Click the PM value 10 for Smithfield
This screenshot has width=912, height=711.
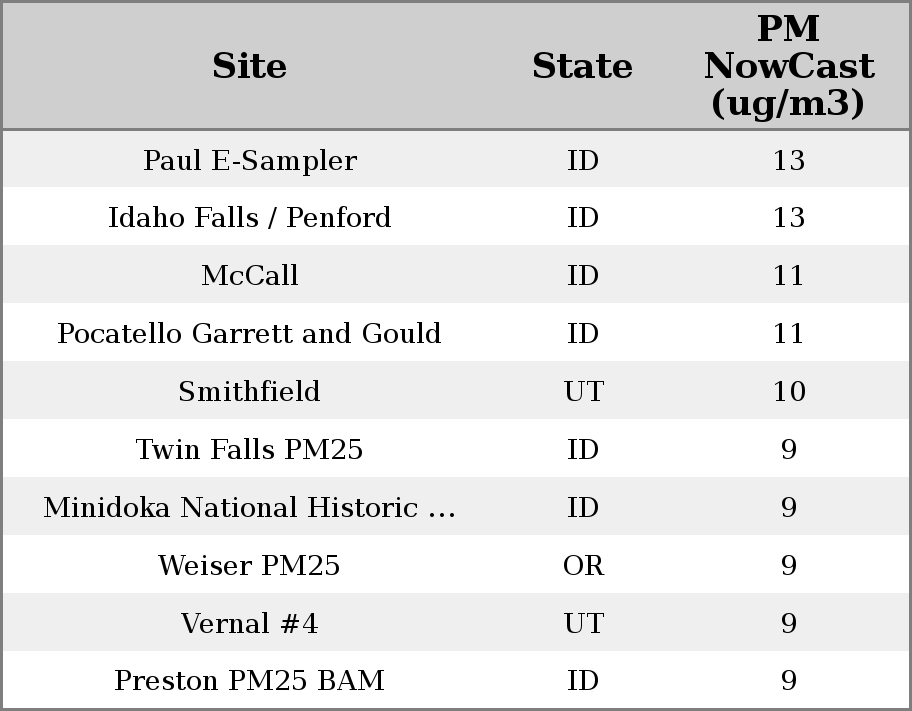pos(788,392)
